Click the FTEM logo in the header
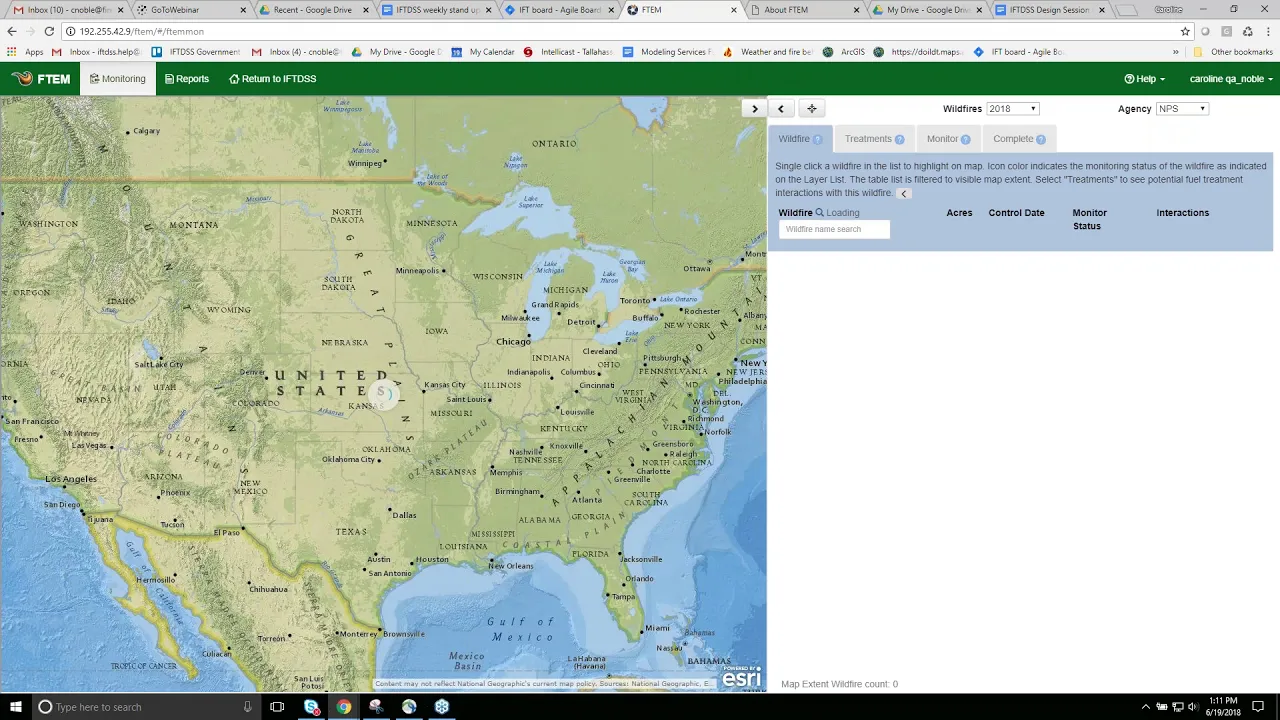Screen dimensions: 1280x720 [x=41, y=79]
